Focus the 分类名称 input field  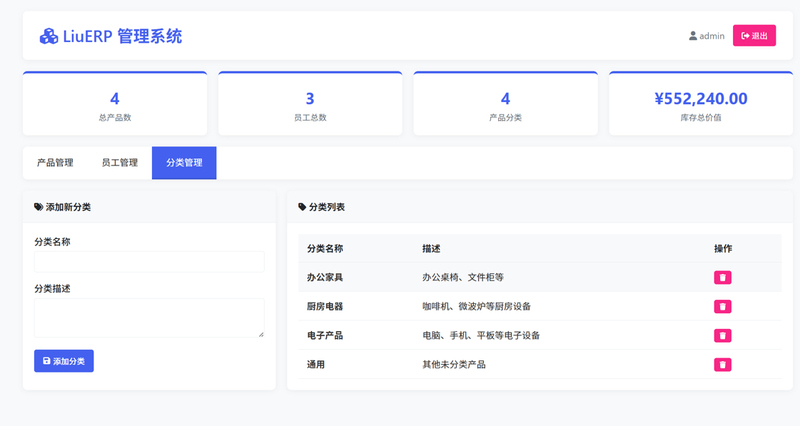149,262
